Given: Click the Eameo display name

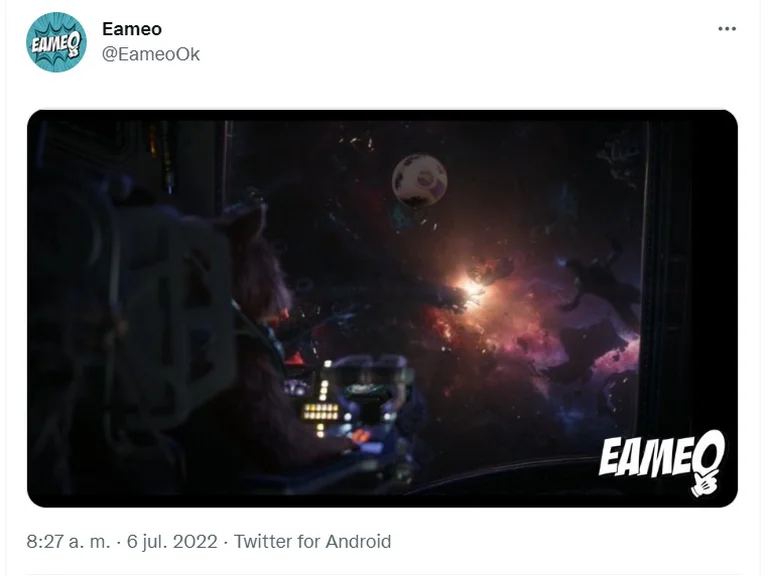Looking at the screenshot, I should pyautogui.click(x=132, y=29).
